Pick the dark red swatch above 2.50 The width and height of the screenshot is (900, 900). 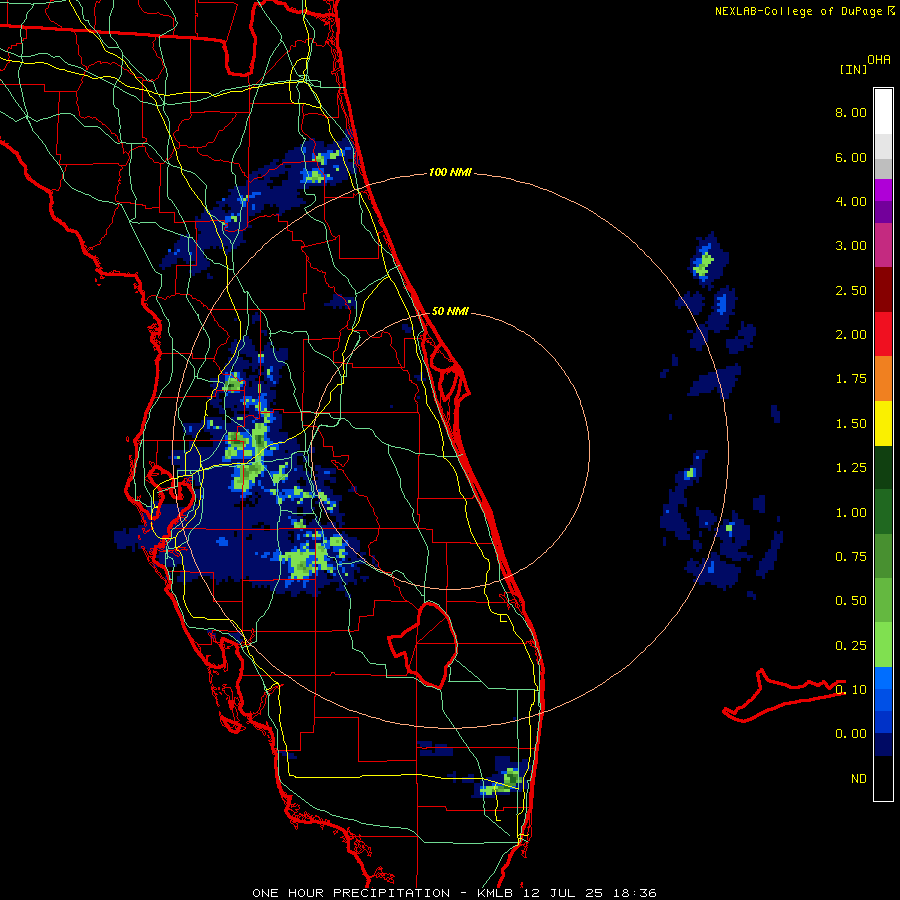883,290
